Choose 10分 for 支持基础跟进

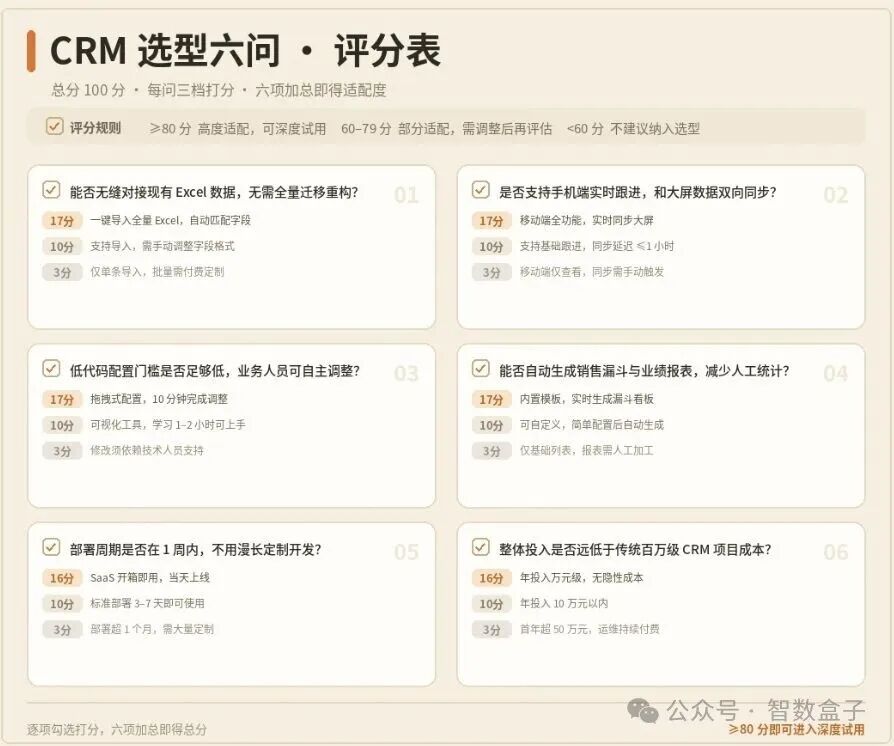(491, 246)
